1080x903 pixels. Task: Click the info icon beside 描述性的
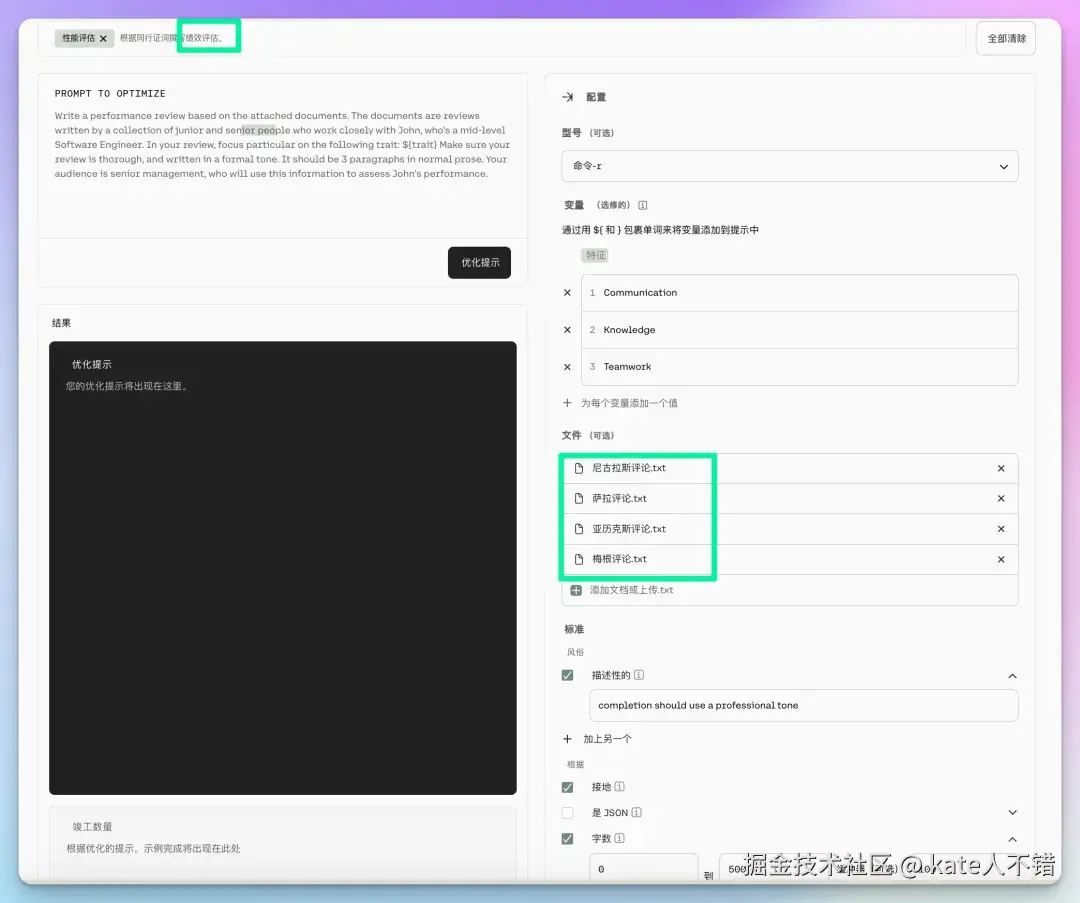pyautogui.click(x=638, y=675)
